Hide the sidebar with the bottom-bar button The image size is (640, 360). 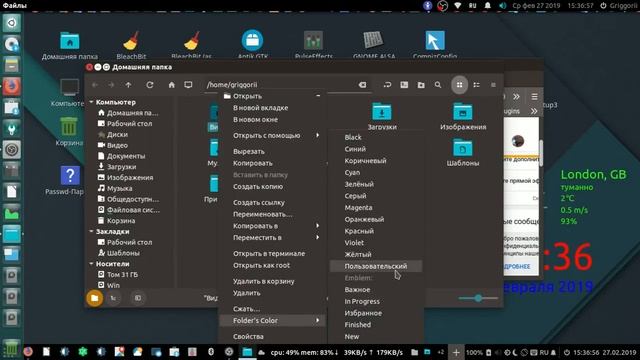pyautogui.click(x=138, y=298)
